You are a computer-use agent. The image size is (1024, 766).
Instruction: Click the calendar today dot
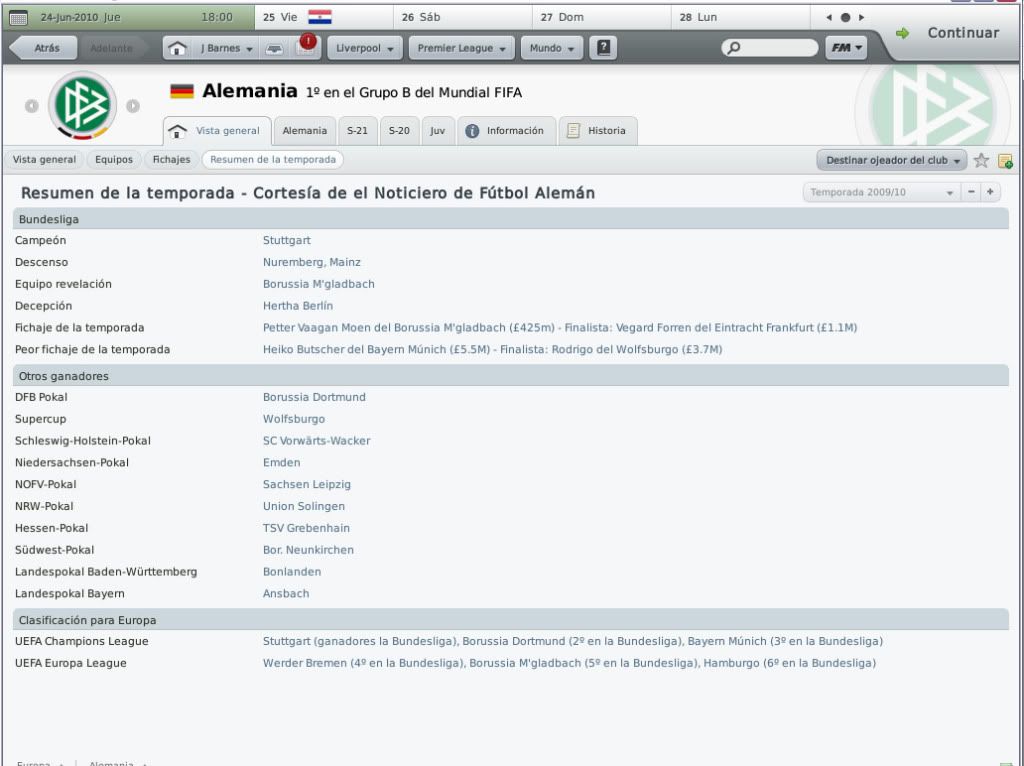coord(845,18)
